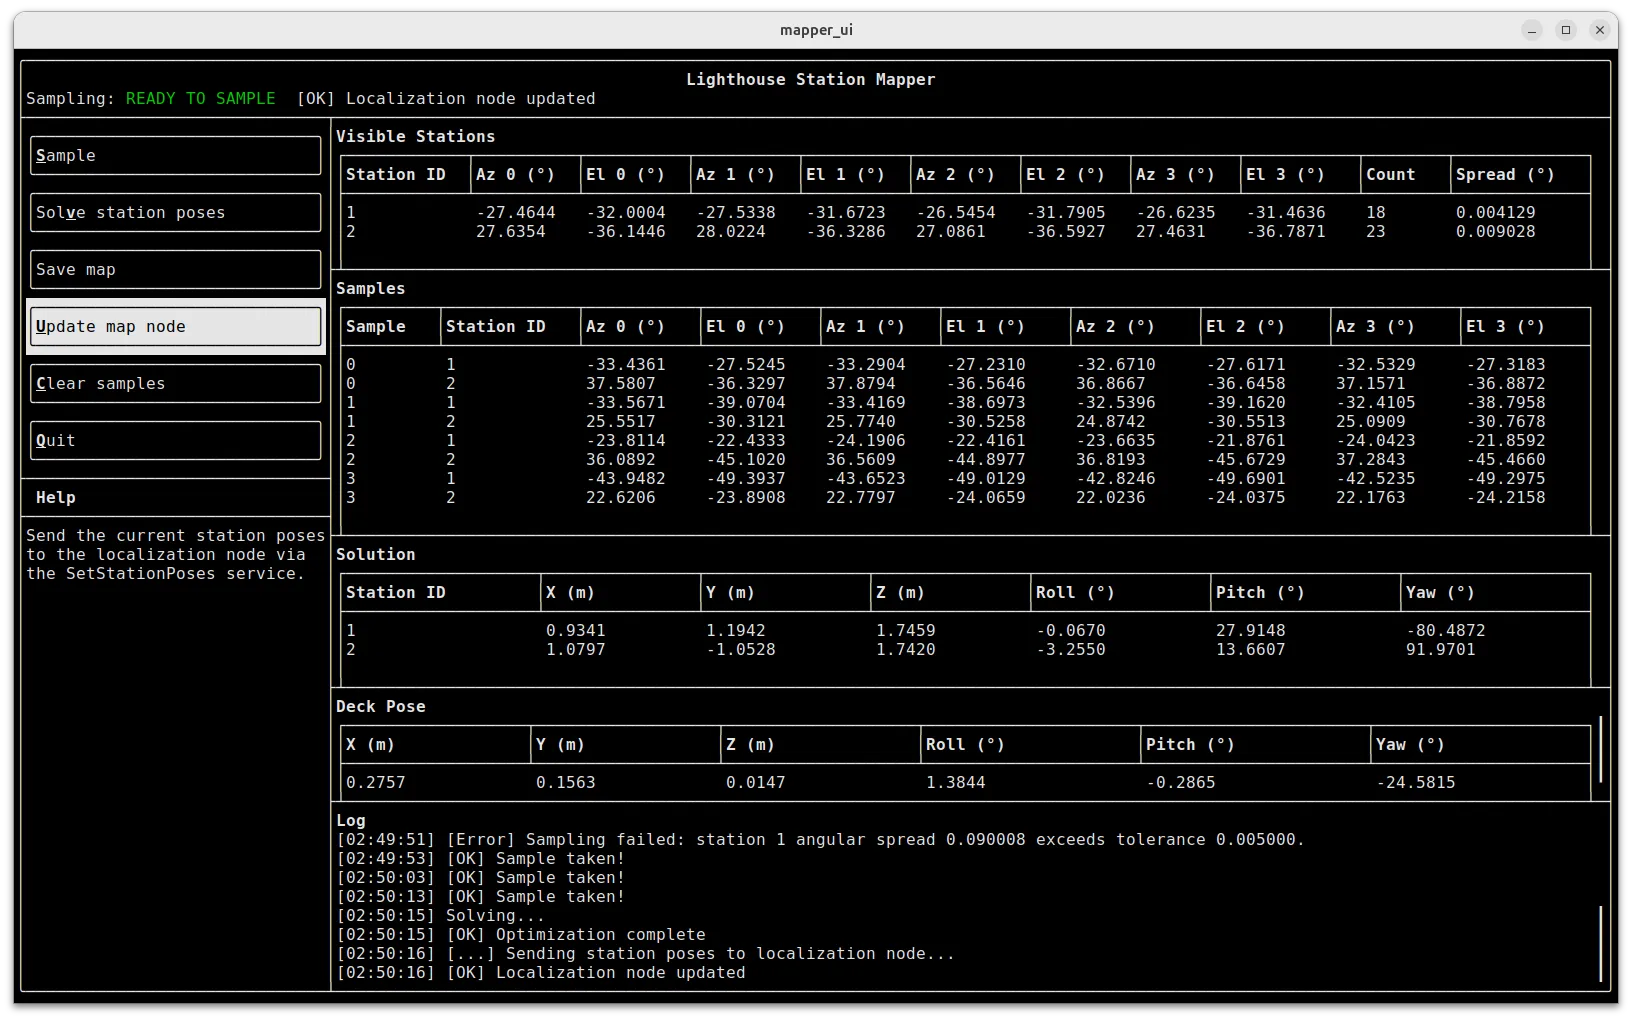Click the Deck Pose panel scrollbar
This screenshot has width=1632, height=1020.
(1601, 749)
